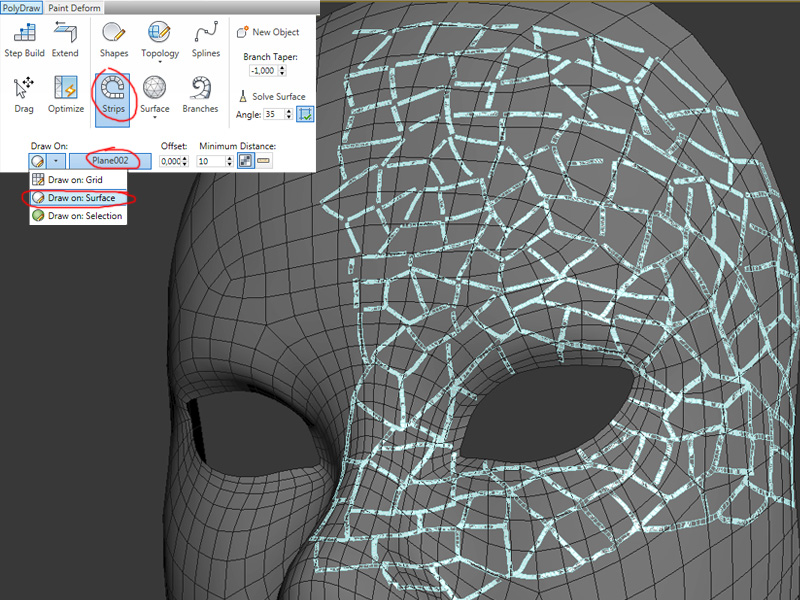800x600 pixels.
Task: Activate the Strips tool
Action: coord(113,95)
